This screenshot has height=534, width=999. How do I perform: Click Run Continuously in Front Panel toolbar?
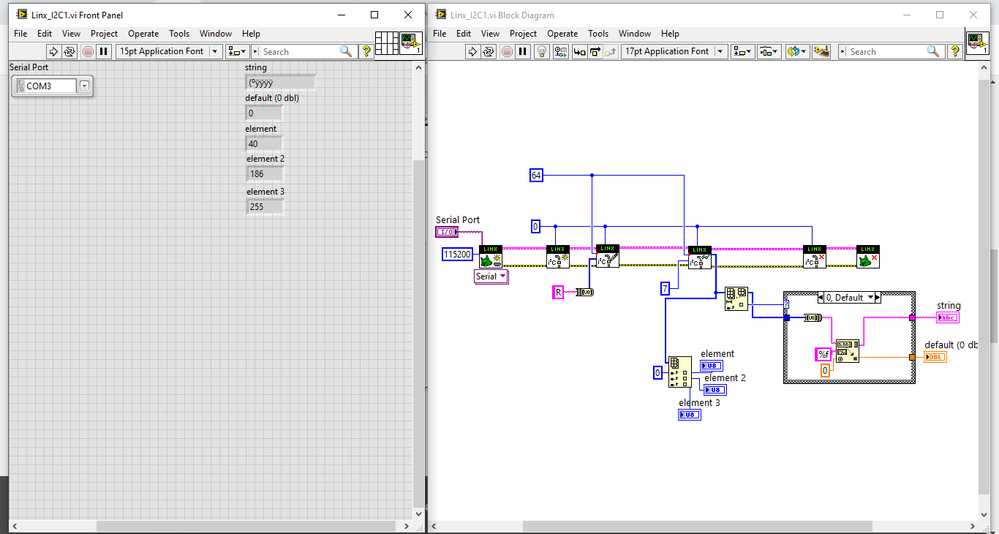(x=70, y=52)
